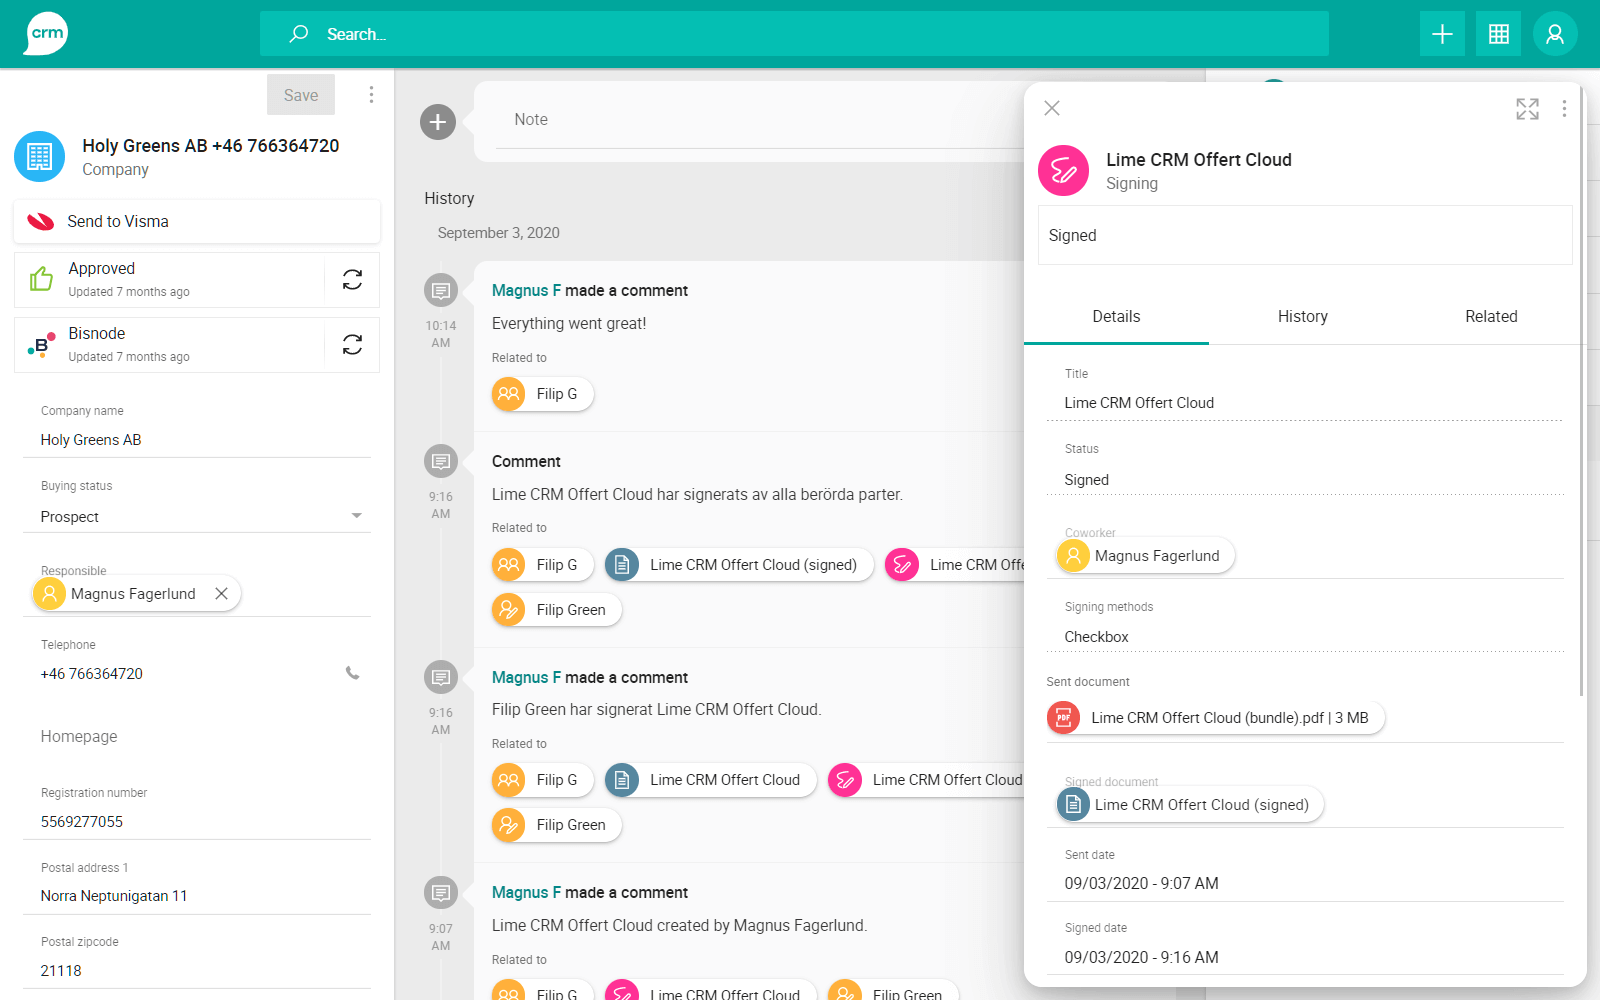Open Magnus F link in Filip Green har signerat comment
This screenshot has height=1000, width=1600.
coord(526,678)
